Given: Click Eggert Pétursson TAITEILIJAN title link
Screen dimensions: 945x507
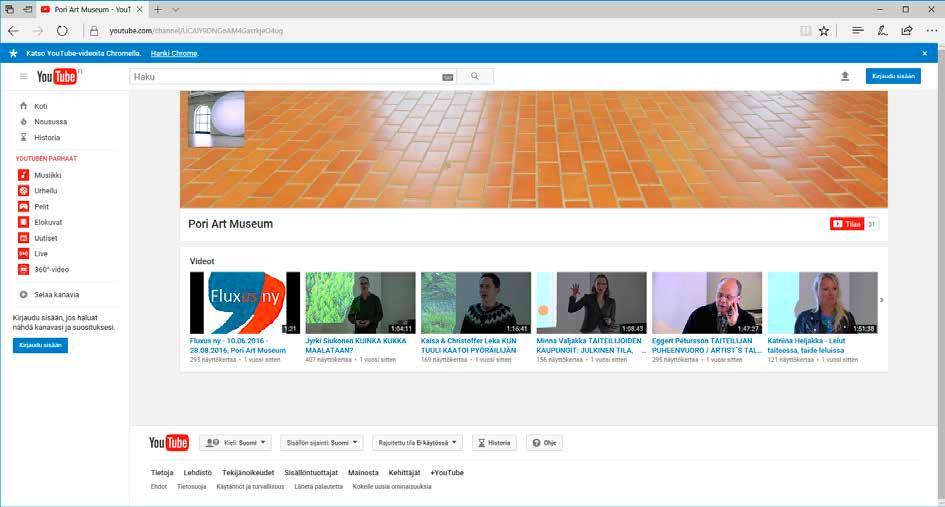Looking at the screenshot, I should (707, 345).
